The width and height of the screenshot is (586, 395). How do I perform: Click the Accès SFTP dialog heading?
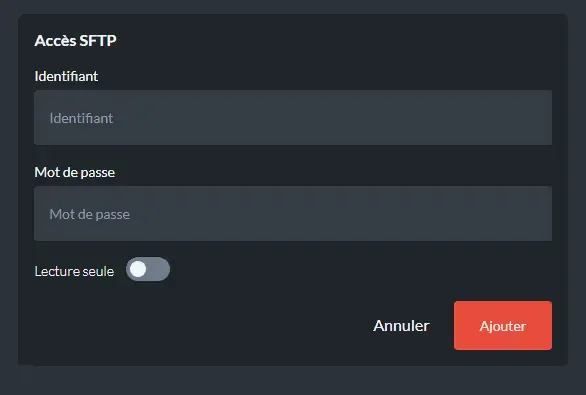click(75, 40)
